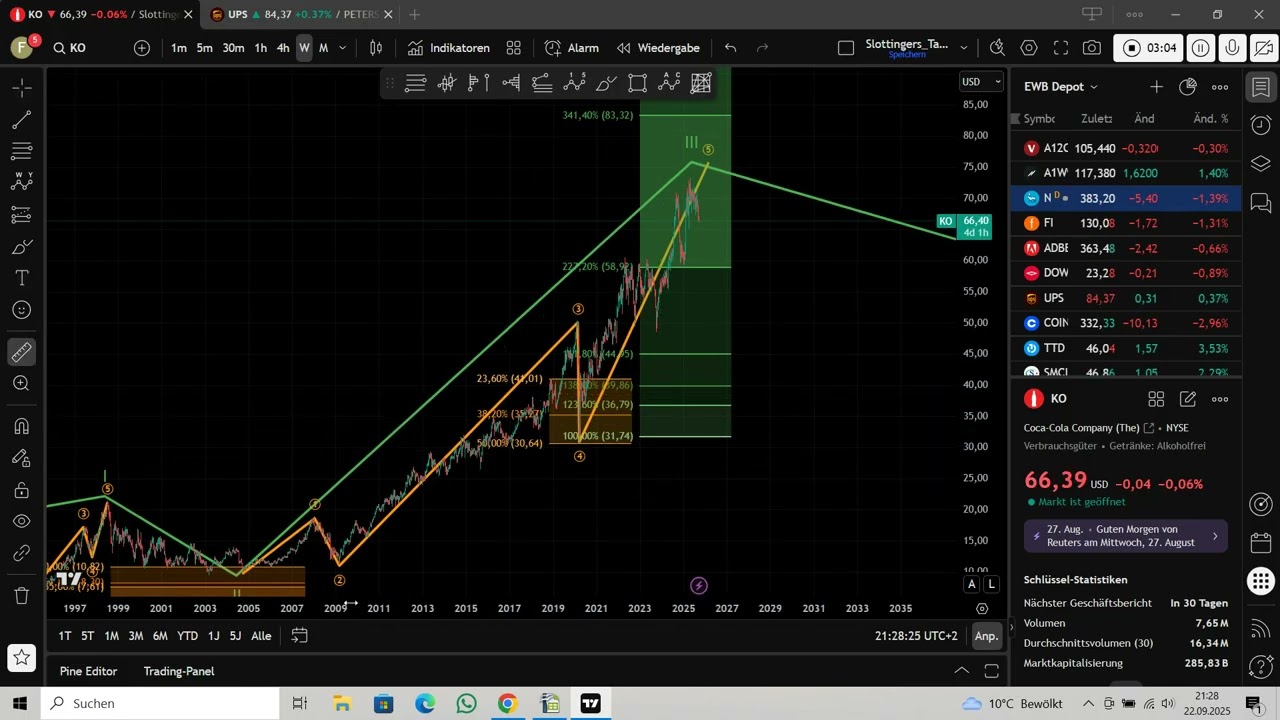The image size is (1280, 720).
Task: Open the chart type candles menu
Action: (376, 48)
